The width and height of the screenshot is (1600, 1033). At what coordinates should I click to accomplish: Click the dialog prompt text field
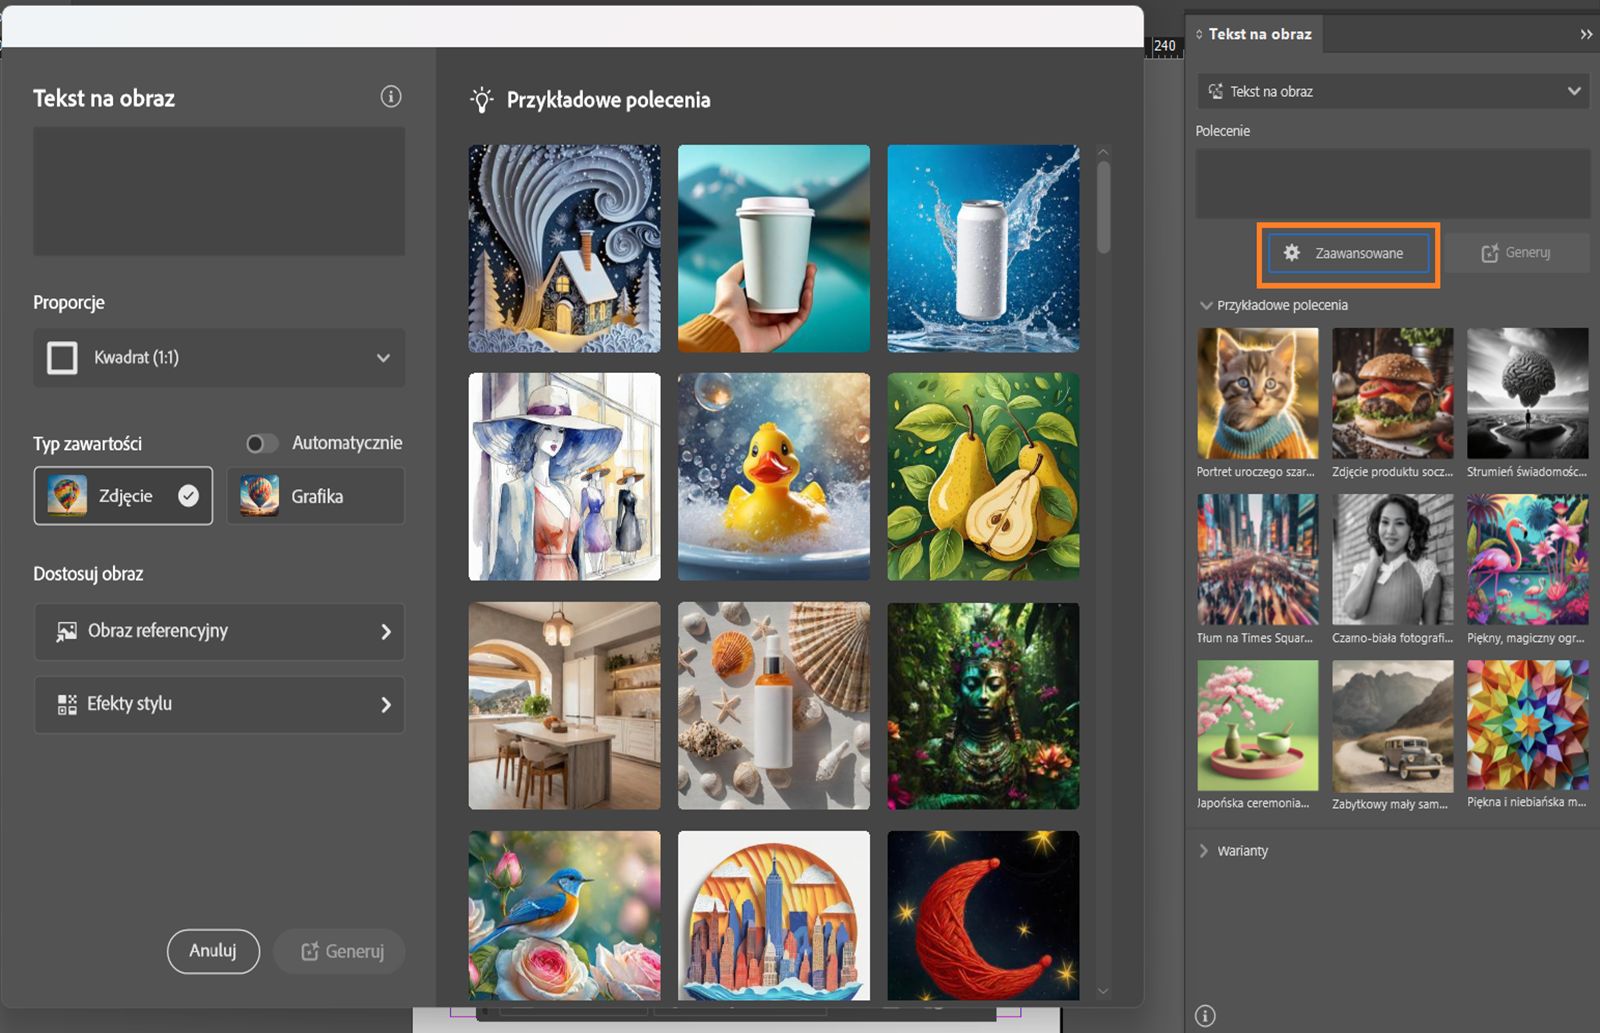(x=219, y=191)
